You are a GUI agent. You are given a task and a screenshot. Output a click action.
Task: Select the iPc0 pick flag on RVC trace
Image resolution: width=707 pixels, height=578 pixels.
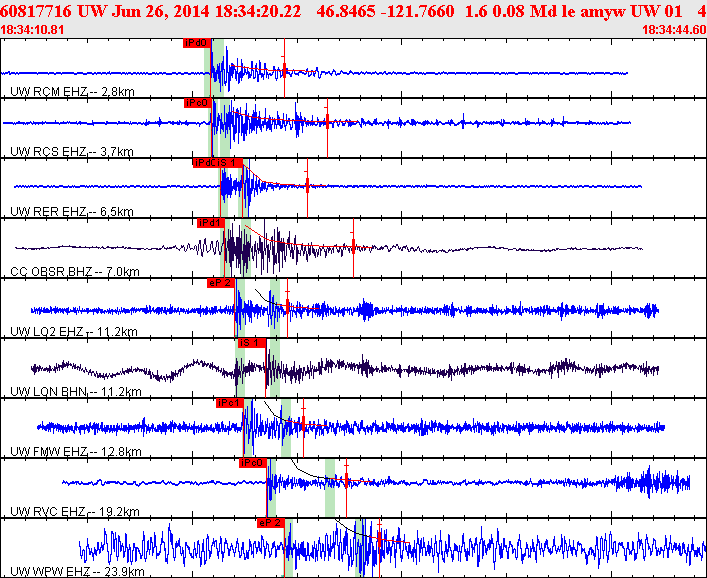pos(253,463)
